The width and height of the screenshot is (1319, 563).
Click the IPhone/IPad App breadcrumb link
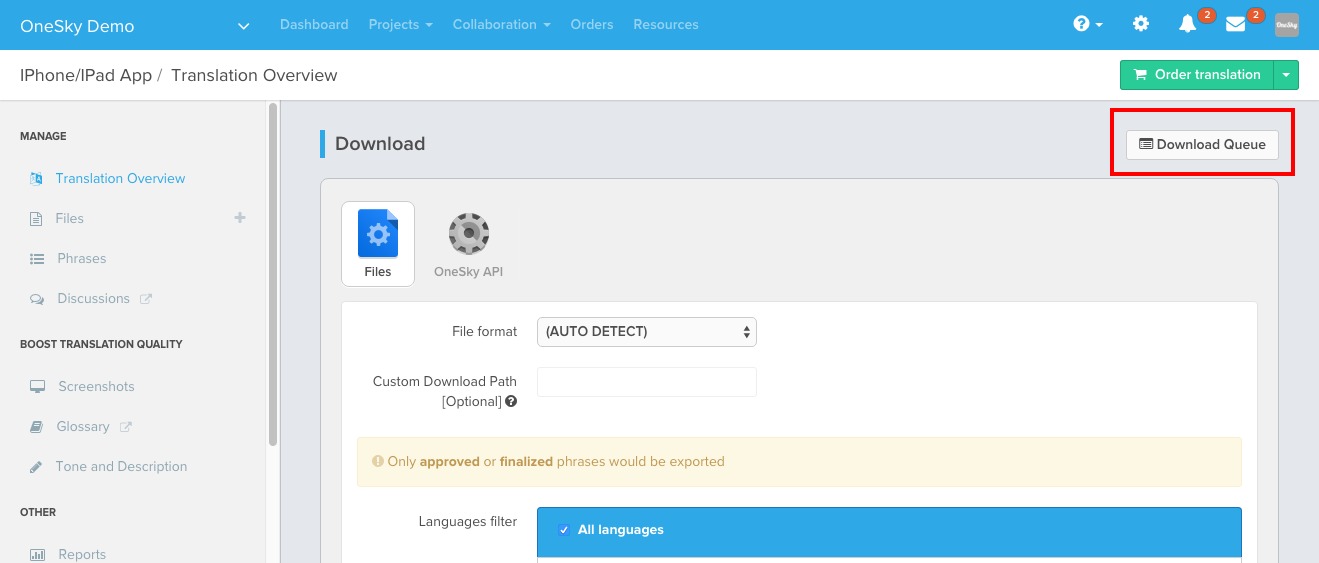click(86, 75)
